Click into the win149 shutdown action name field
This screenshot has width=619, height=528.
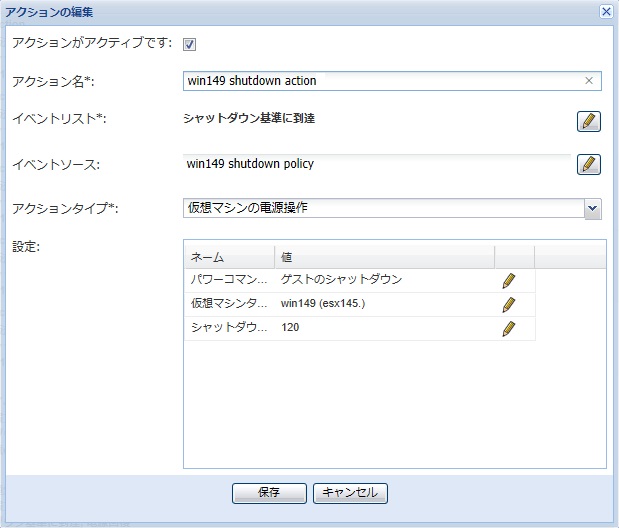pos(380,81)
